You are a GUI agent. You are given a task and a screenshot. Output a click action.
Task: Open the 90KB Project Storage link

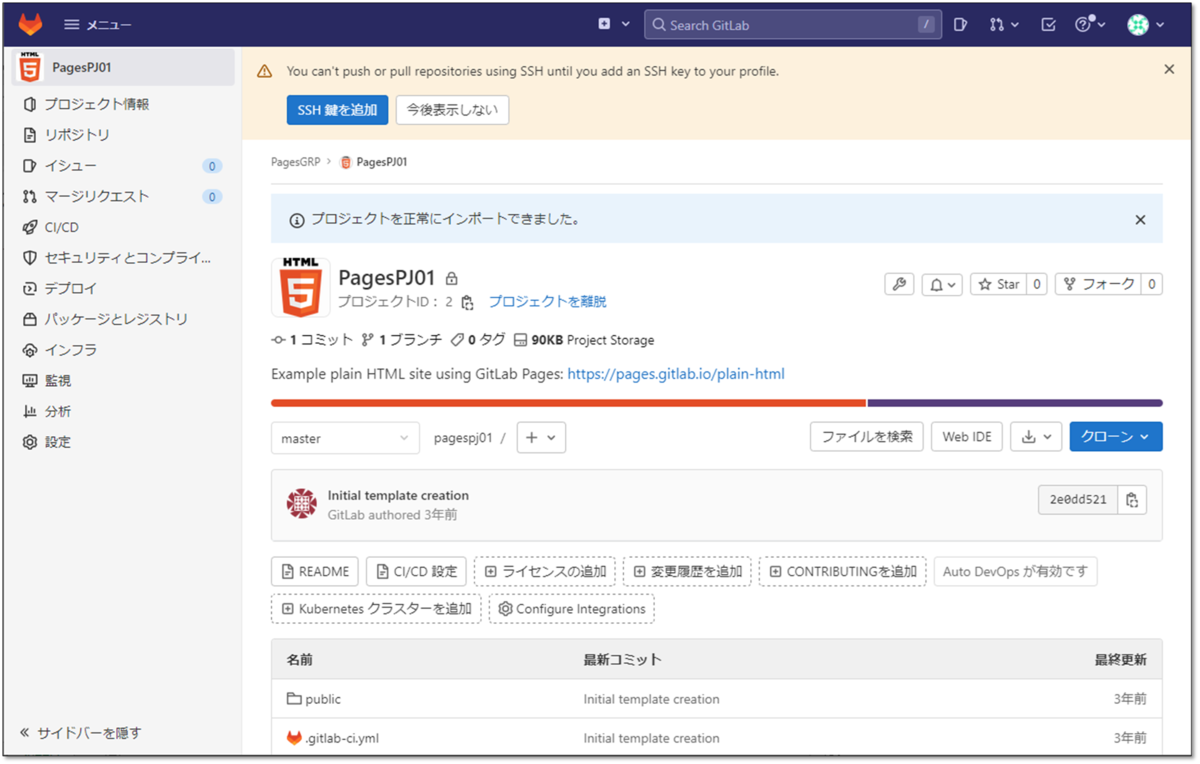[584, 340]
